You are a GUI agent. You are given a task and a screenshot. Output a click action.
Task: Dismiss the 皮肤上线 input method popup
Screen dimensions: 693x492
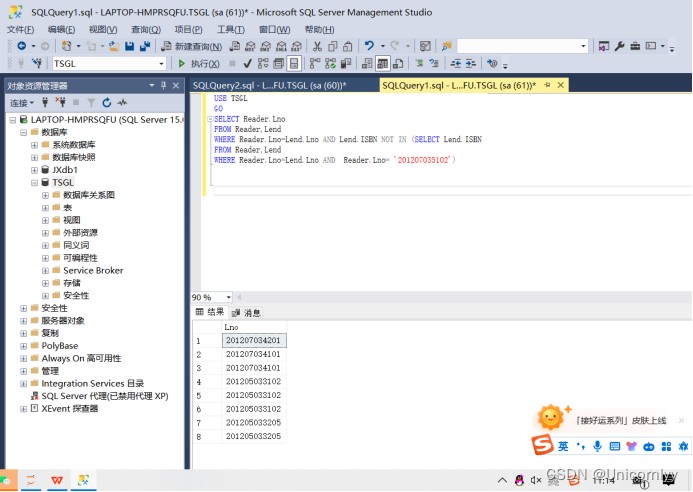click(x=682, y=420)
